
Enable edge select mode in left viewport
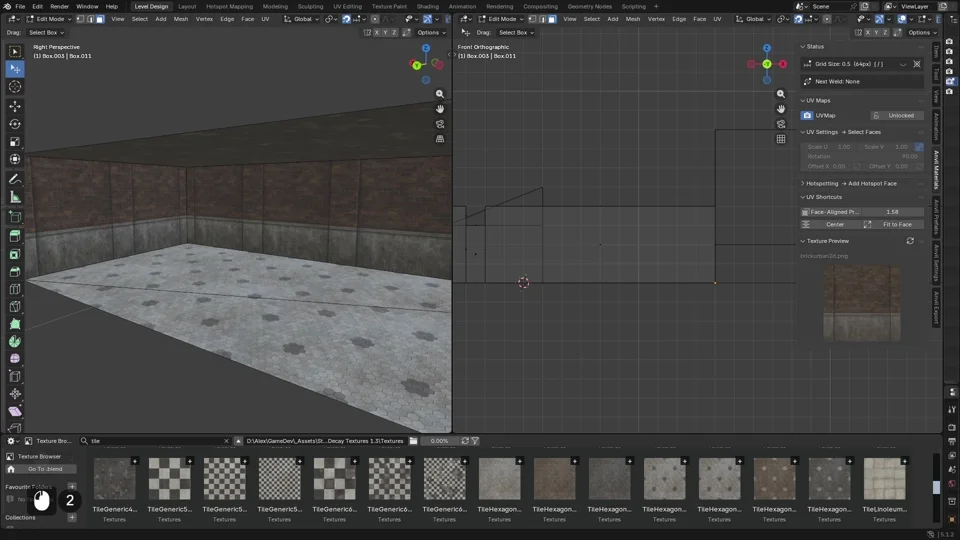(x=90, y=19)
